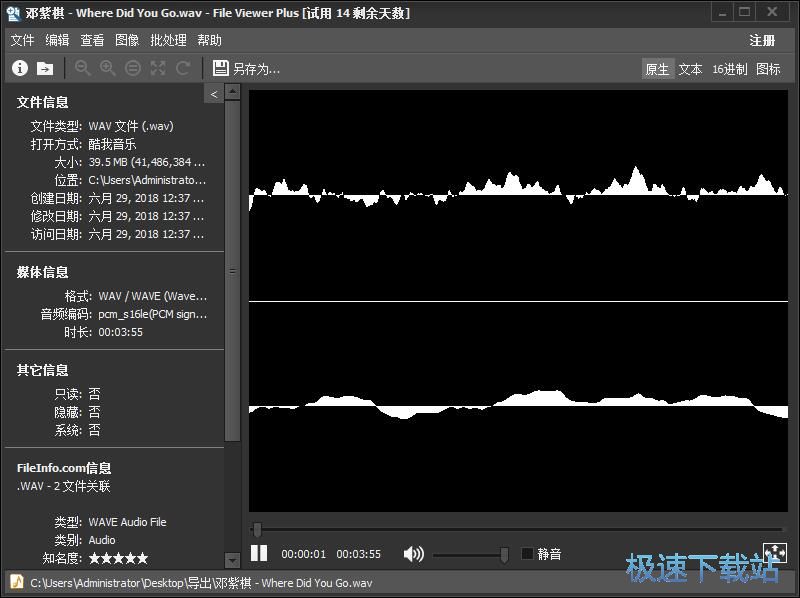800x598 pixels.
Task: Click the zoom out magnifier icon
Action: (83, 68)
